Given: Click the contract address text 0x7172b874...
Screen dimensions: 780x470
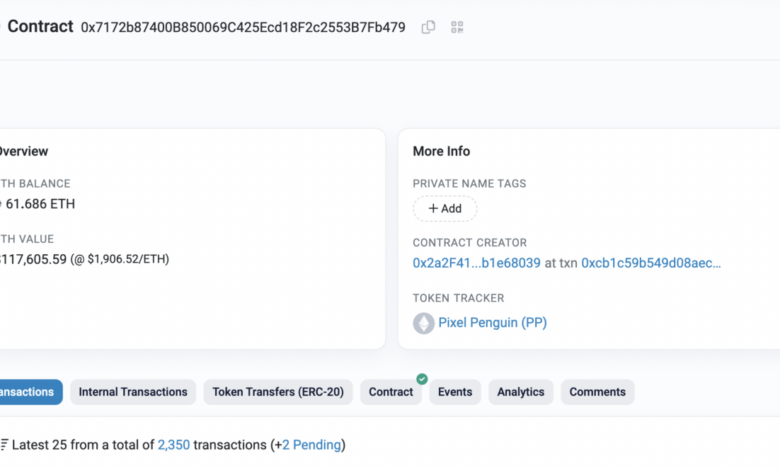Looking at the screenshot, I should 243,27.
